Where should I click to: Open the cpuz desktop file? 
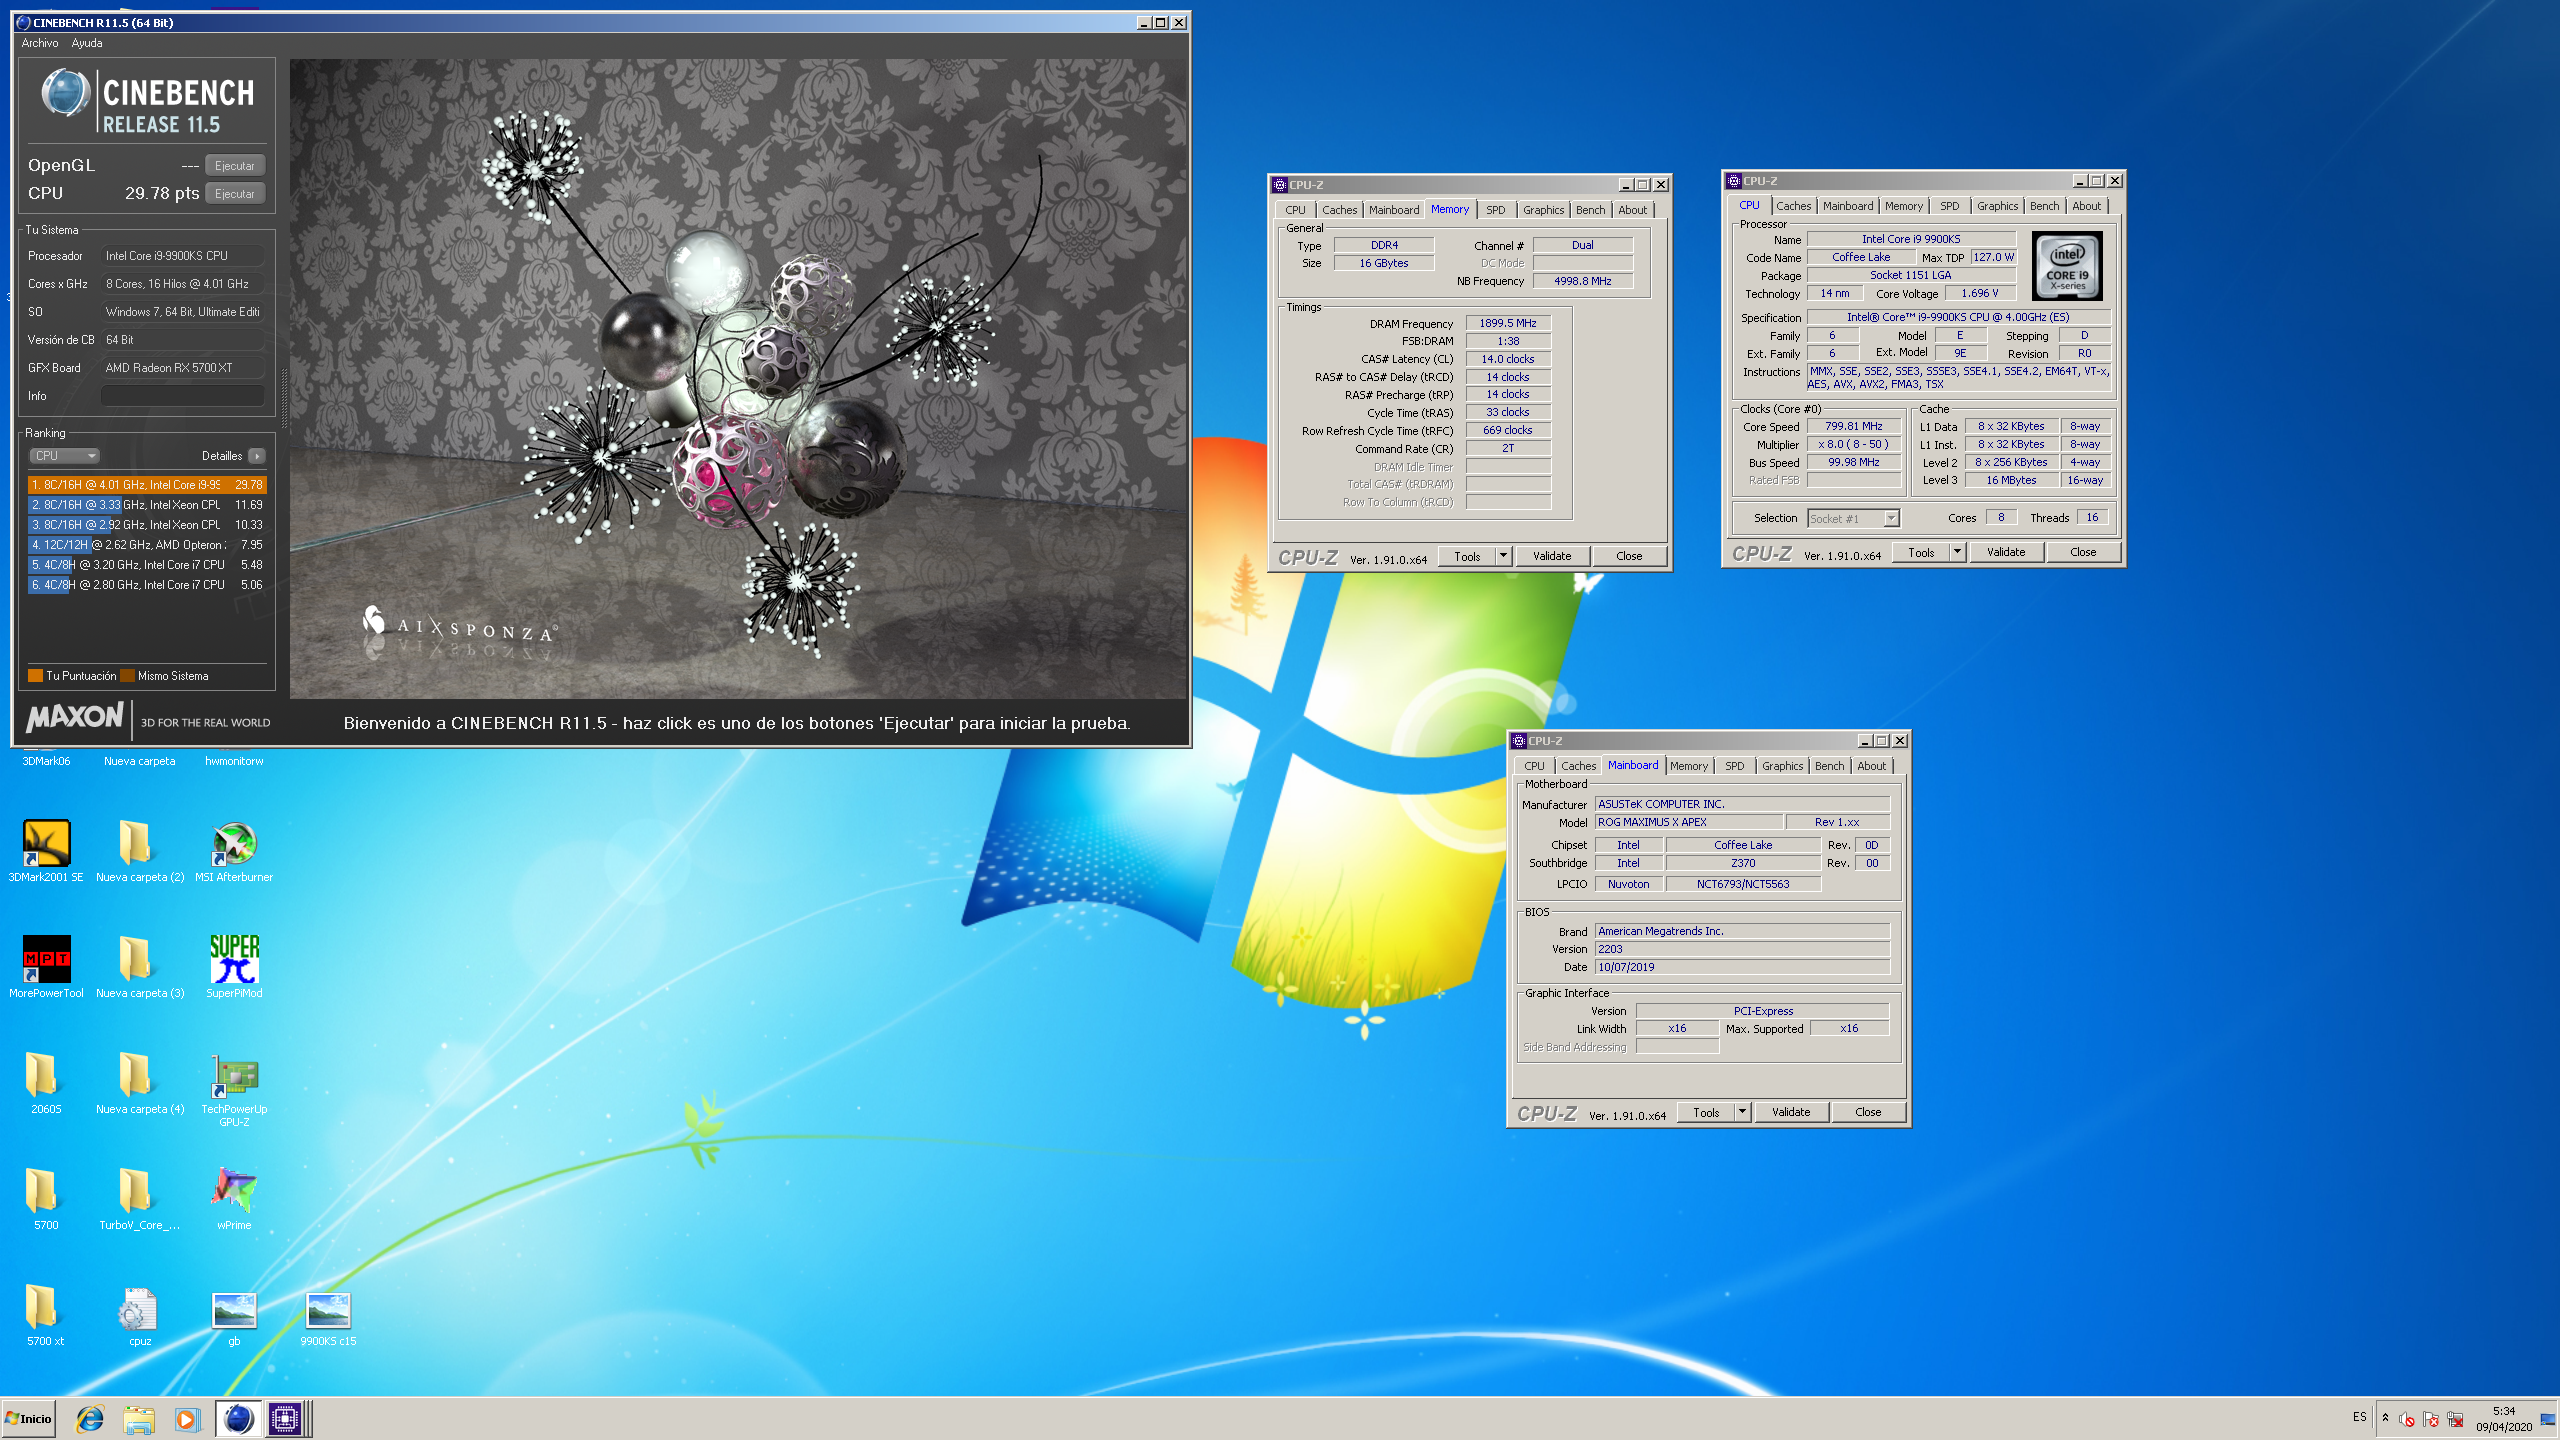[140, 1314]
